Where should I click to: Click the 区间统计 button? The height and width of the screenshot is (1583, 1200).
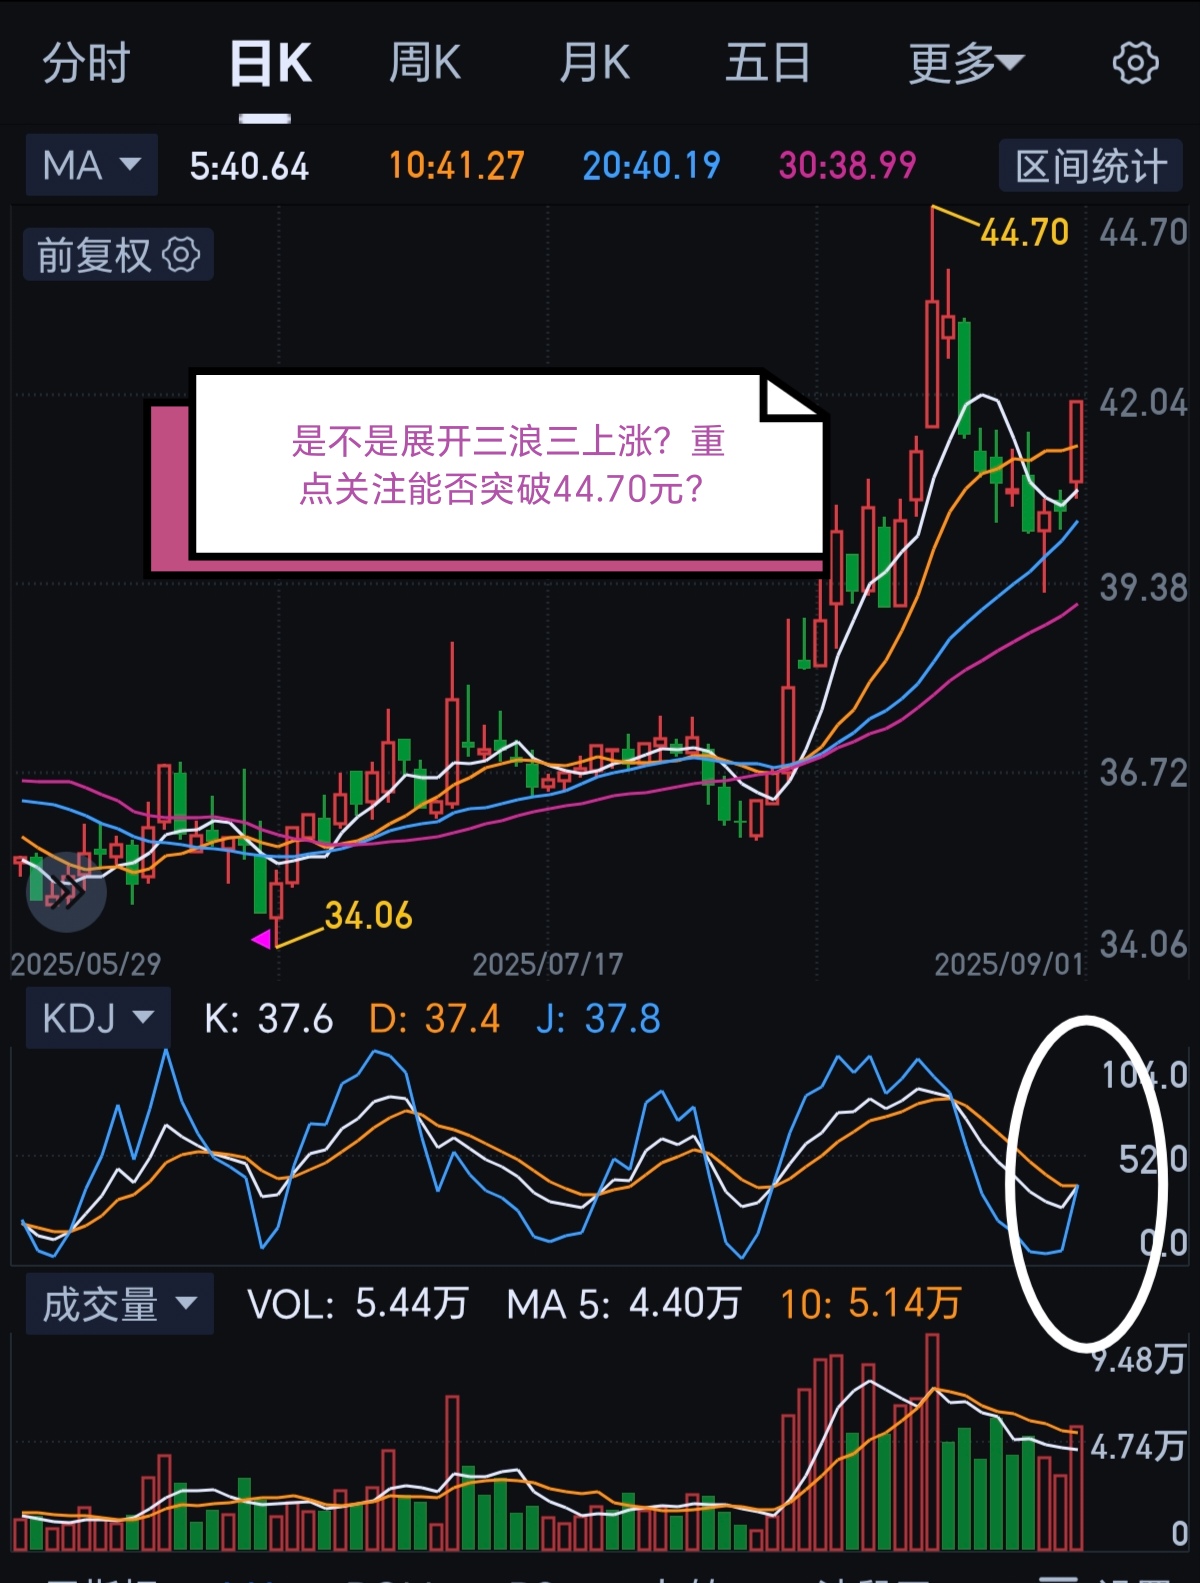[x=1091, y=166]
